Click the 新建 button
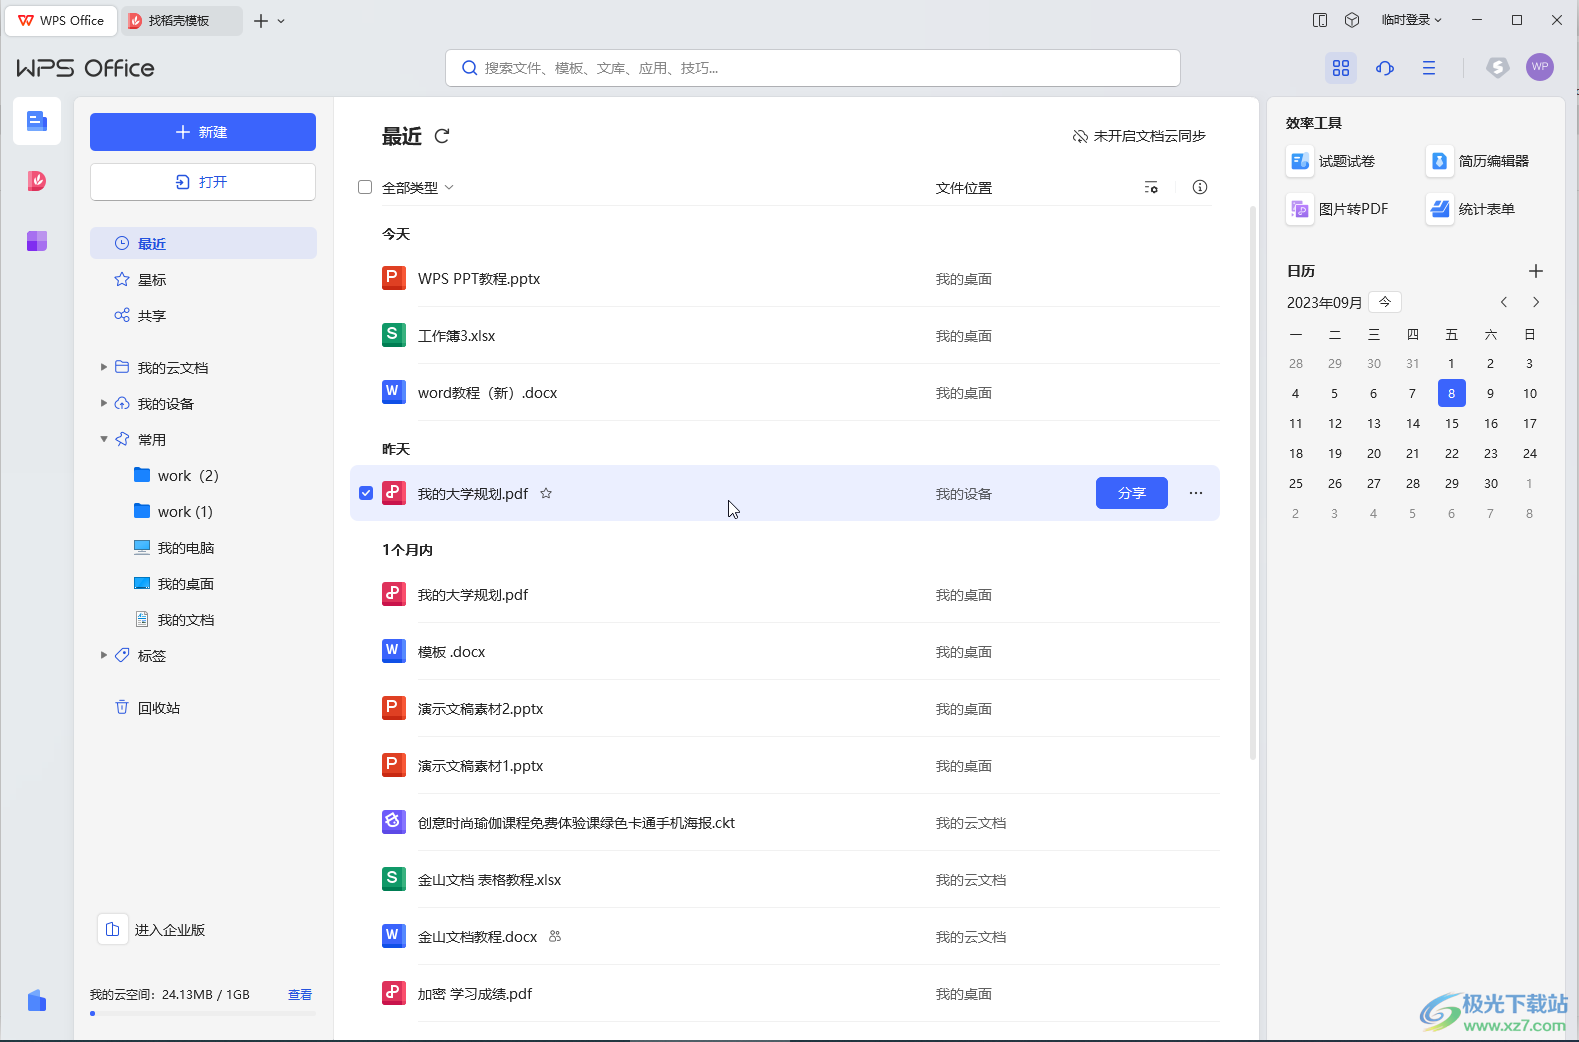The image size is (1579, 1042). (x=203, y=132)
